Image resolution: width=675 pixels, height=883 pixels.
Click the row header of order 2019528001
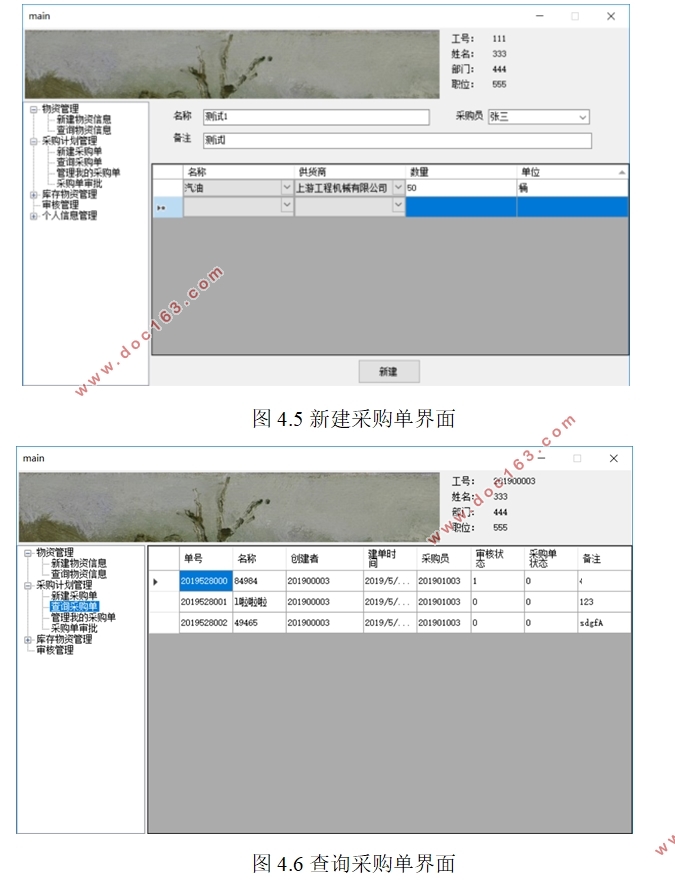164,602
